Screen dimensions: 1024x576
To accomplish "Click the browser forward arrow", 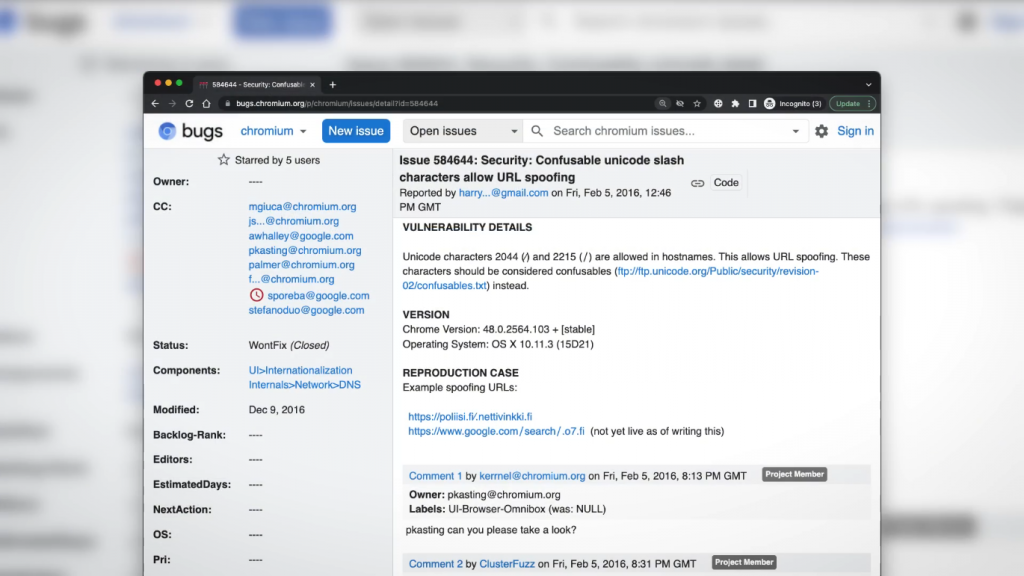I will click(172, 104).
